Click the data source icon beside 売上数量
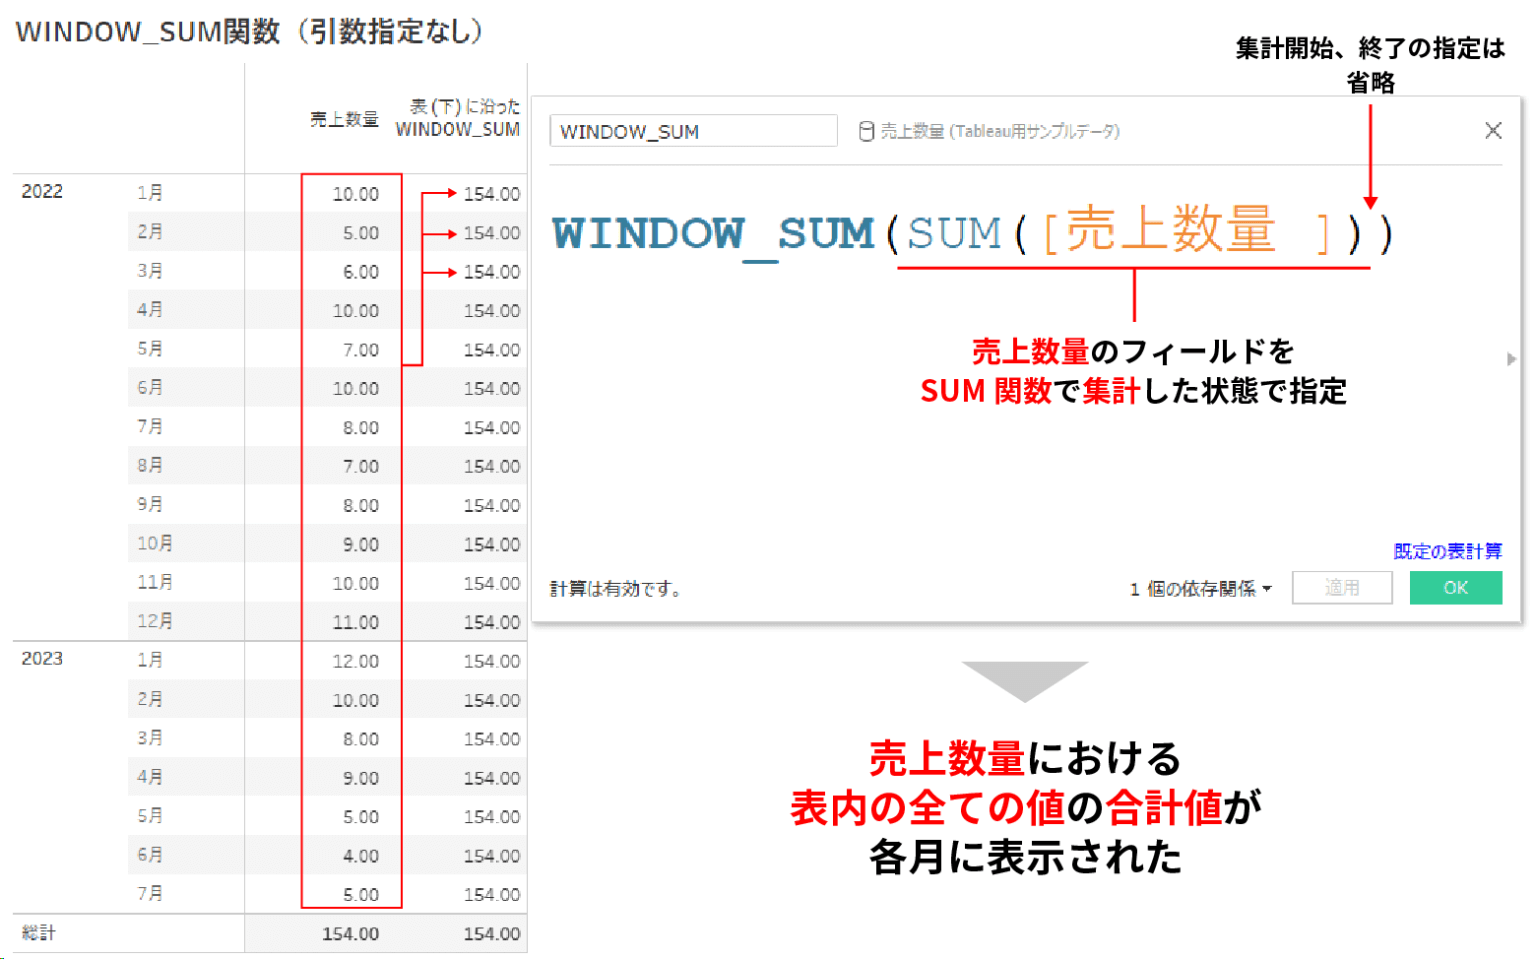This screenshot has width=1536, height=959. tap(866, 130)
